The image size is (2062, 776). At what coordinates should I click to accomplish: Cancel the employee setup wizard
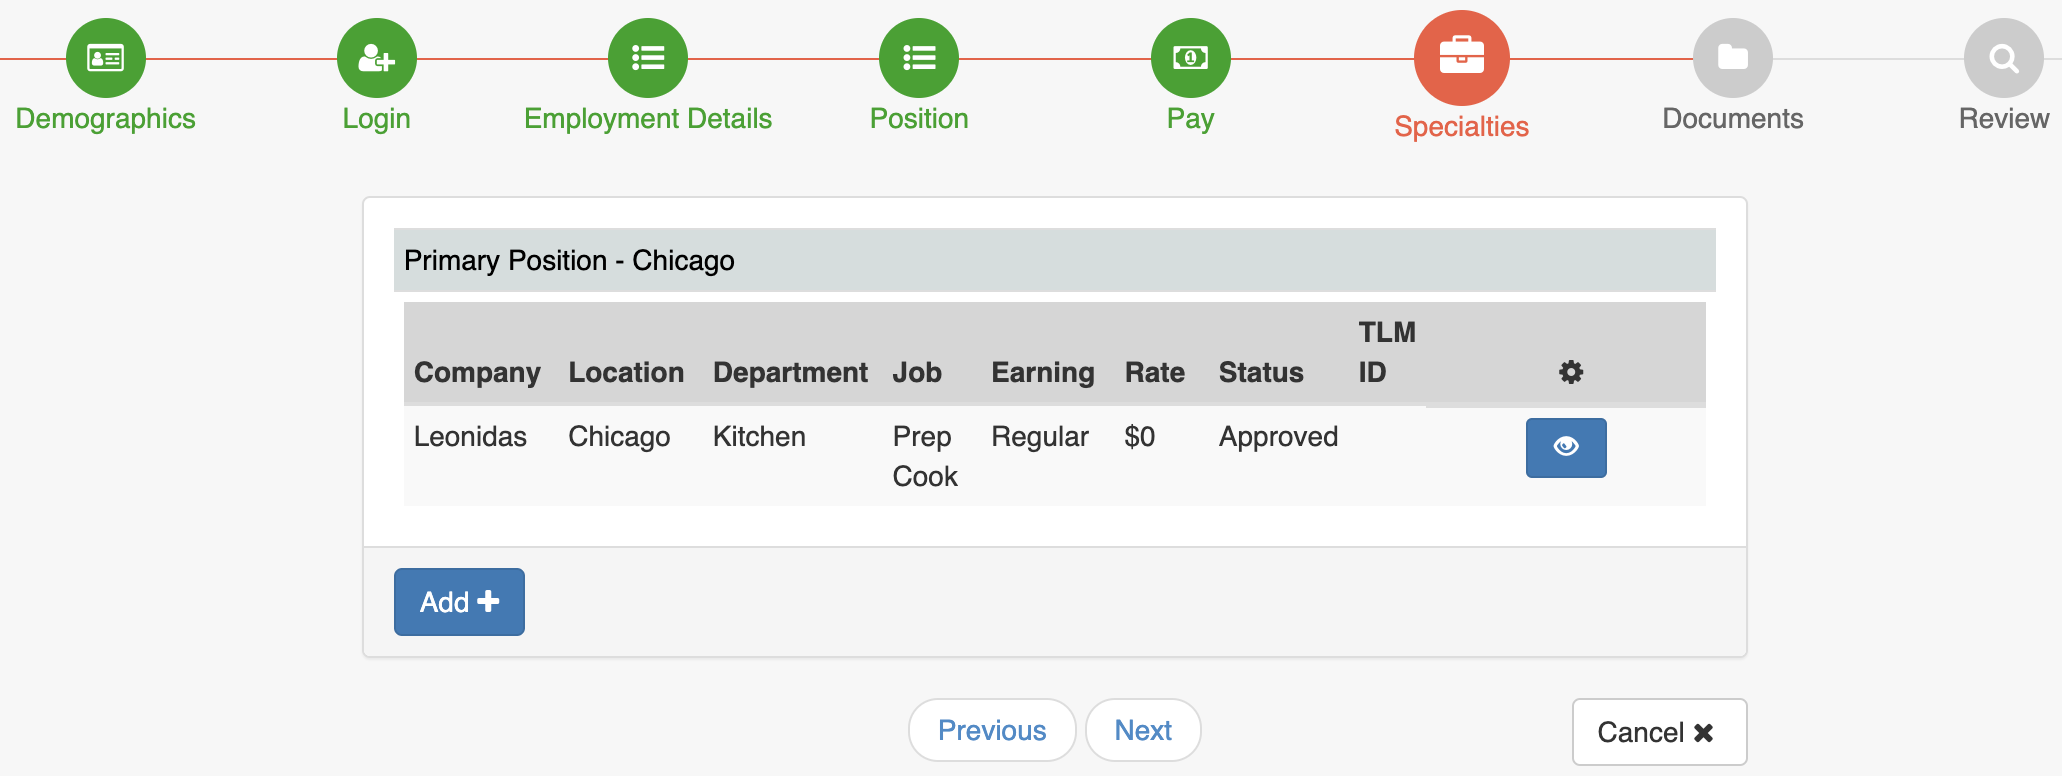pos(1659,731)
